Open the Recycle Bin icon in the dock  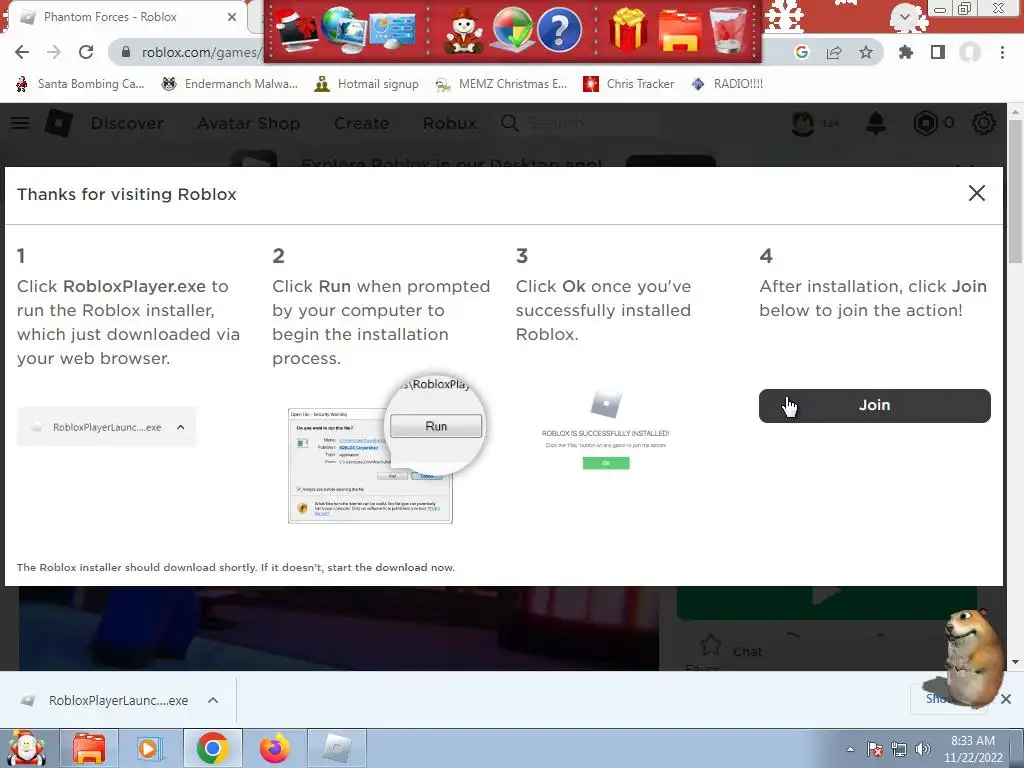point(728,31)
